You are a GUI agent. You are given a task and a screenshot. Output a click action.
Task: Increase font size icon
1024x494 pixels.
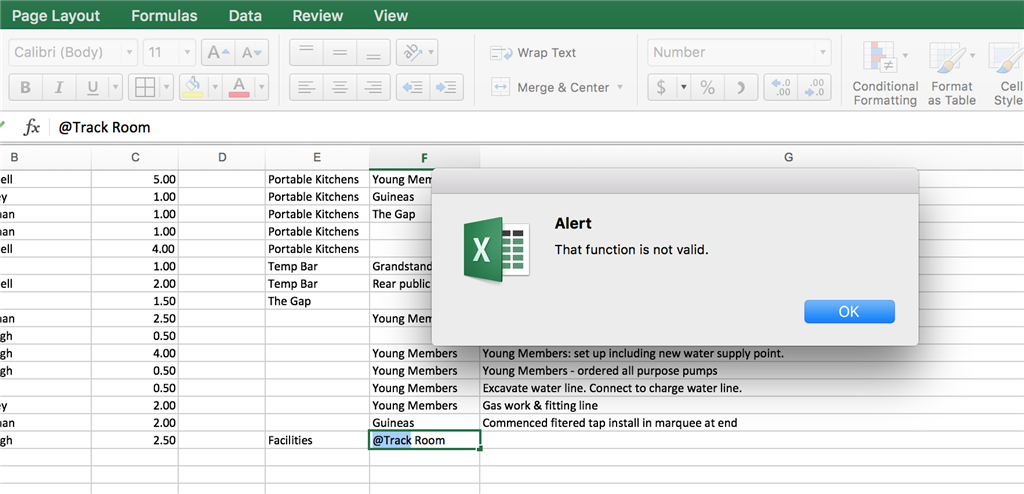[x=218, y=52]
